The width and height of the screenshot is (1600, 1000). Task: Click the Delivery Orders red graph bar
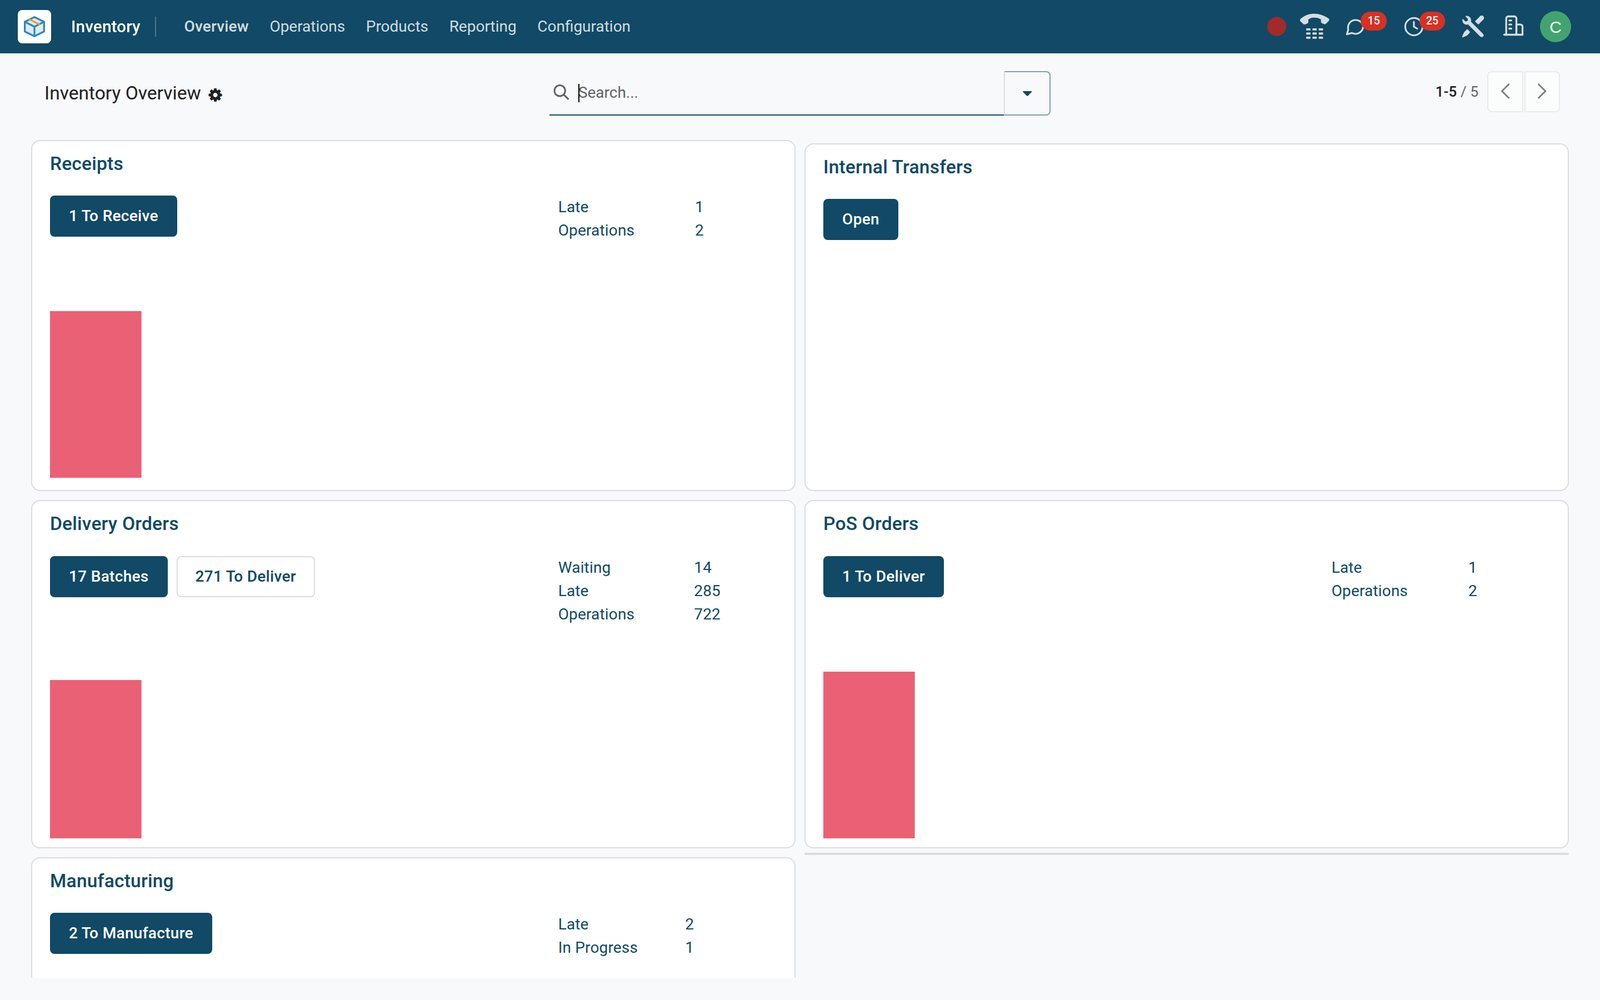tap(96, 759)
